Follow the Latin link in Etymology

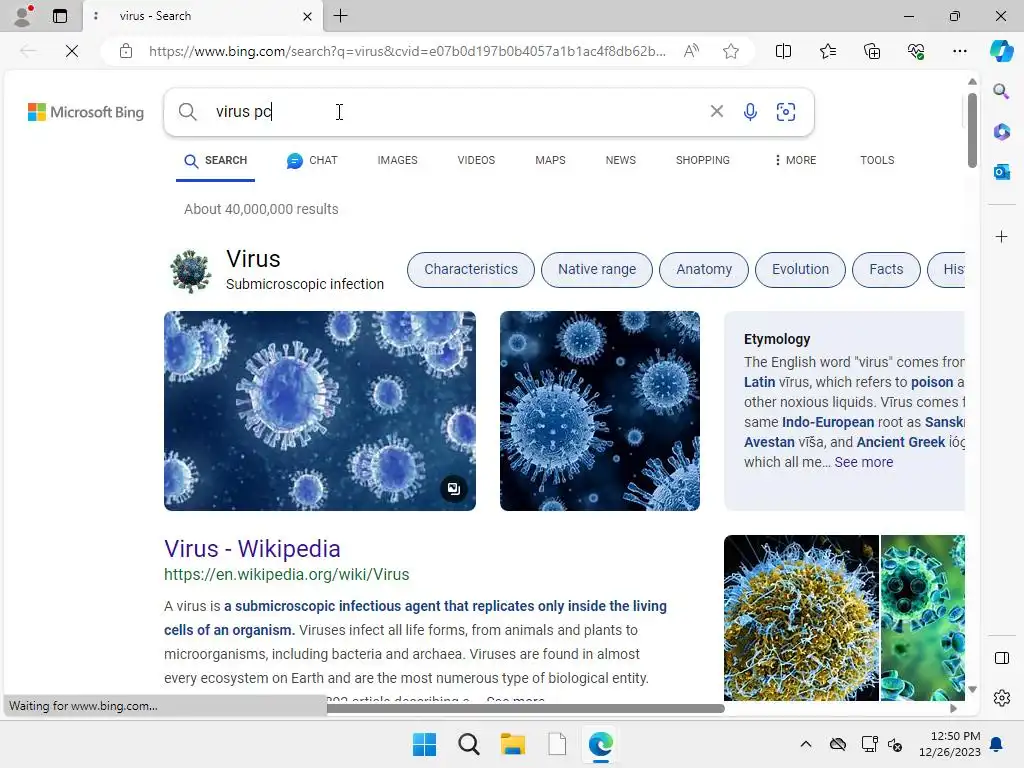pos(760,382)
